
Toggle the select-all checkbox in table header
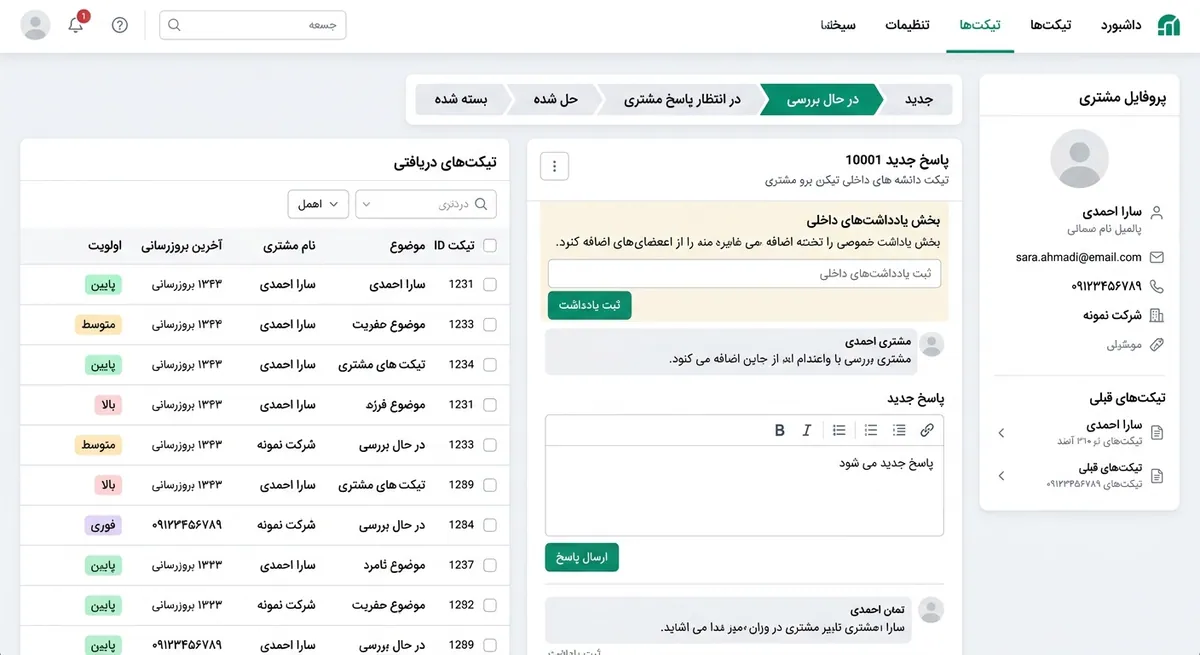click(x=490, y=246)
